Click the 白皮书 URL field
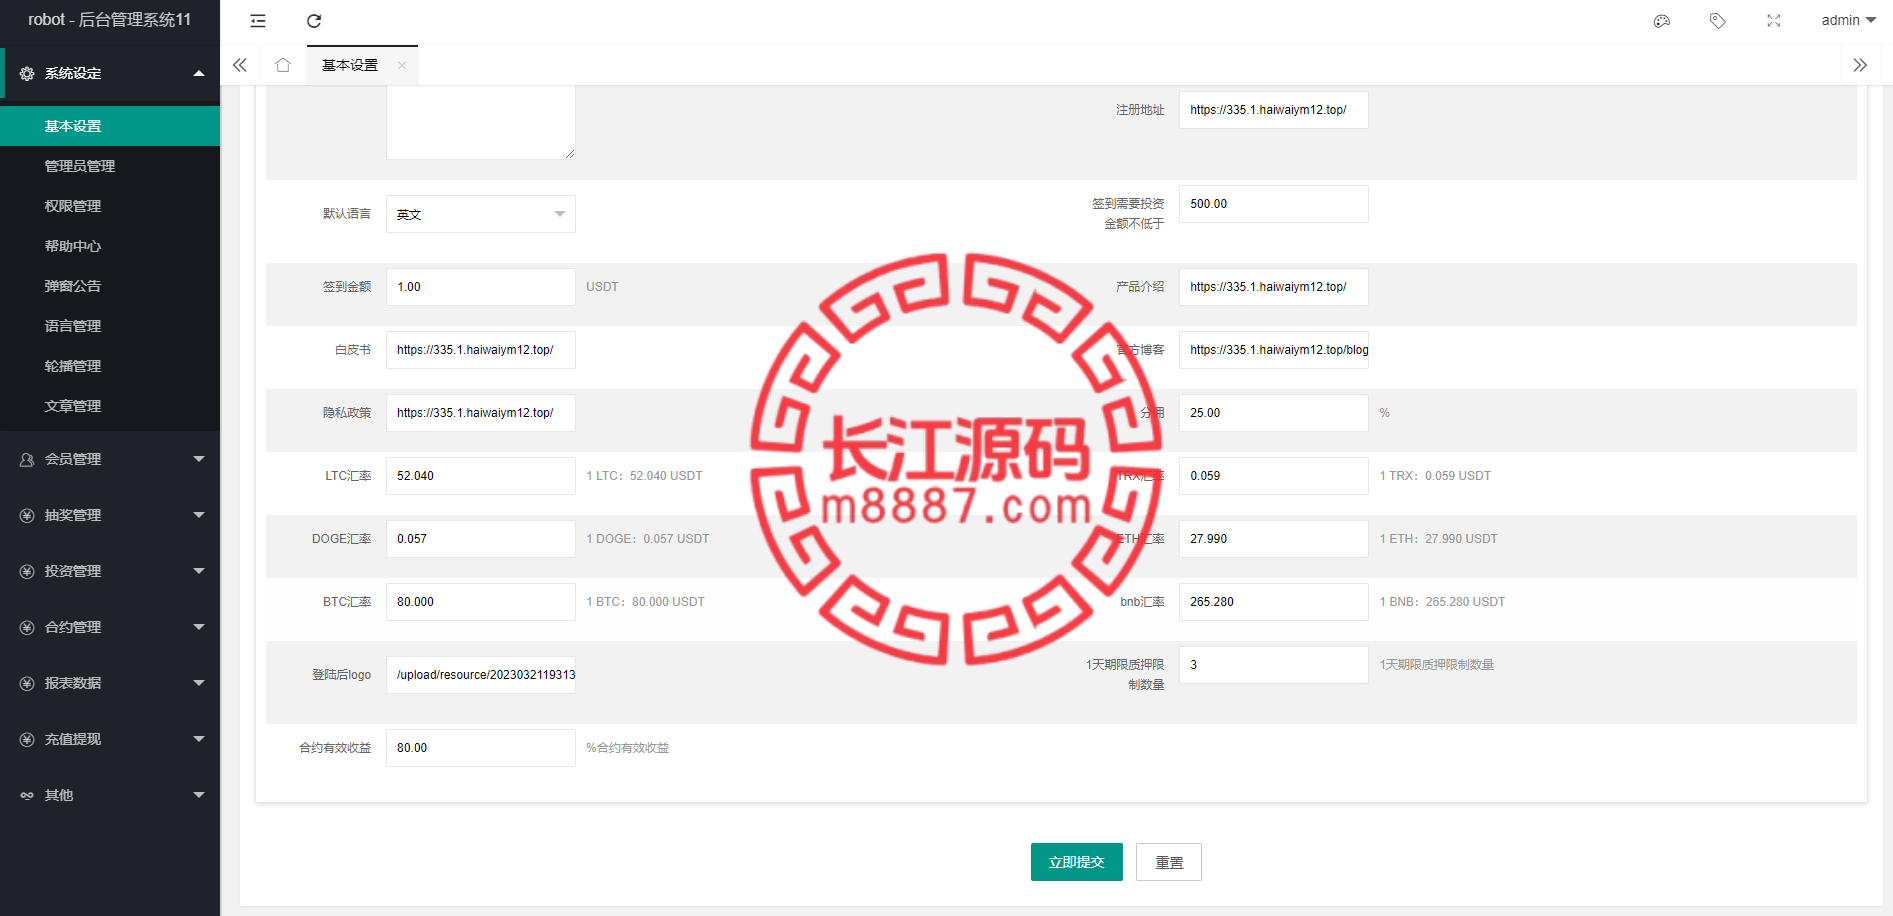The image size is (1893, 916). (x=481, y=350)
